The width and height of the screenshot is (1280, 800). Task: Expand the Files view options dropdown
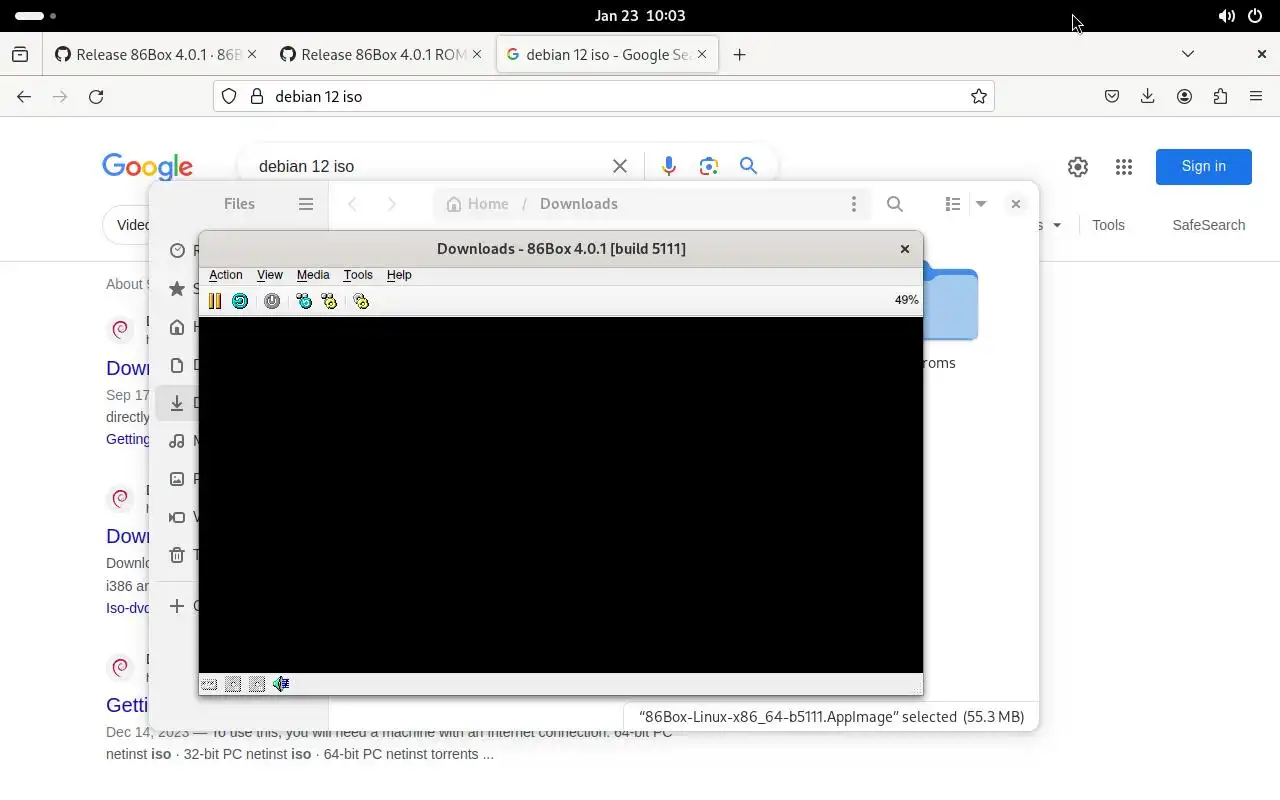coord(981,204)
